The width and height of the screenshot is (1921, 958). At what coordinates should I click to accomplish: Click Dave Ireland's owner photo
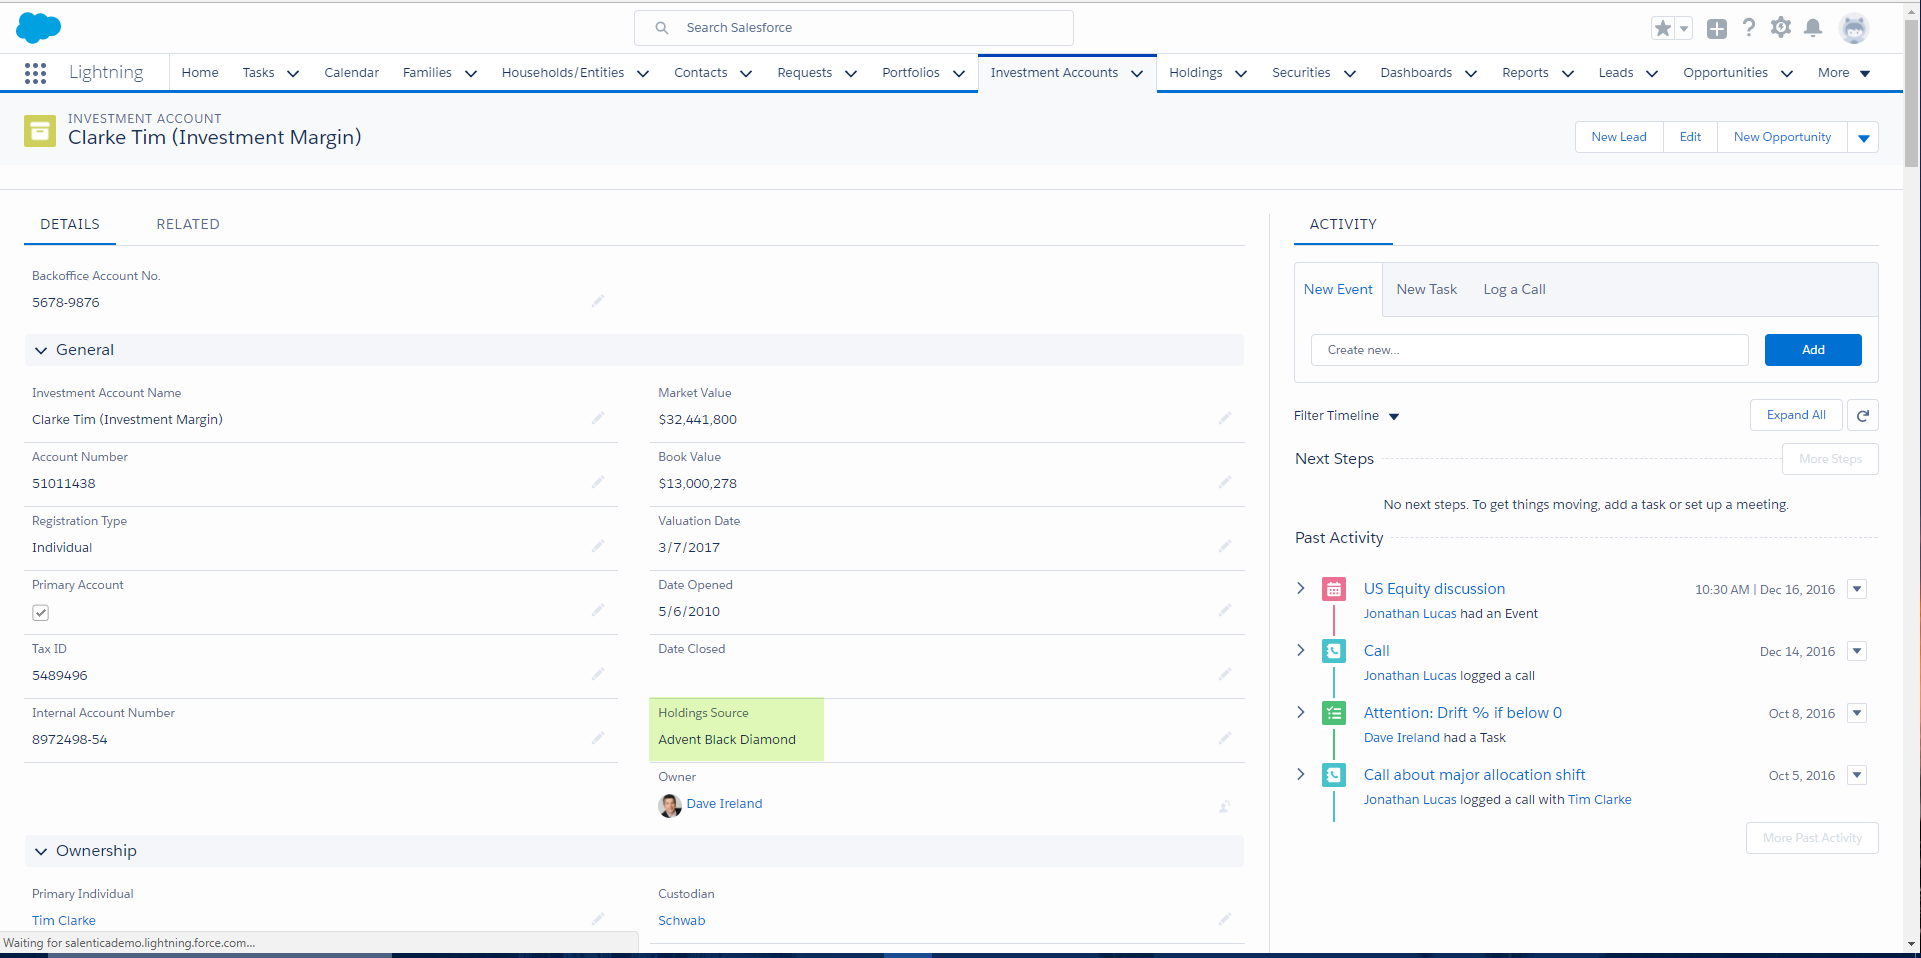(x=670, y=805)
